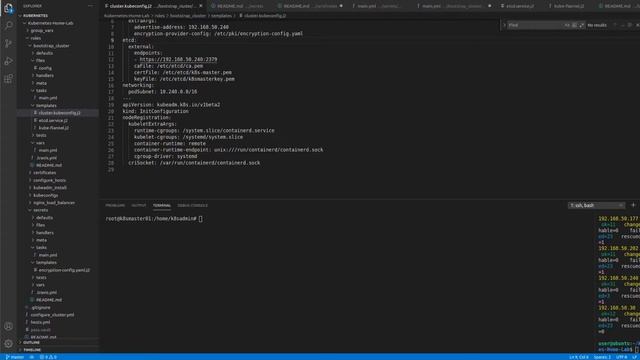Open the Manage gear icon

point(8,344)
